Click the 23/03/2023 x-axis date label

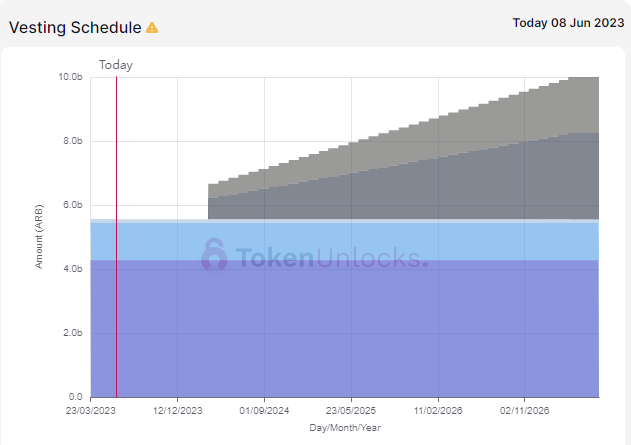[91, 411]
